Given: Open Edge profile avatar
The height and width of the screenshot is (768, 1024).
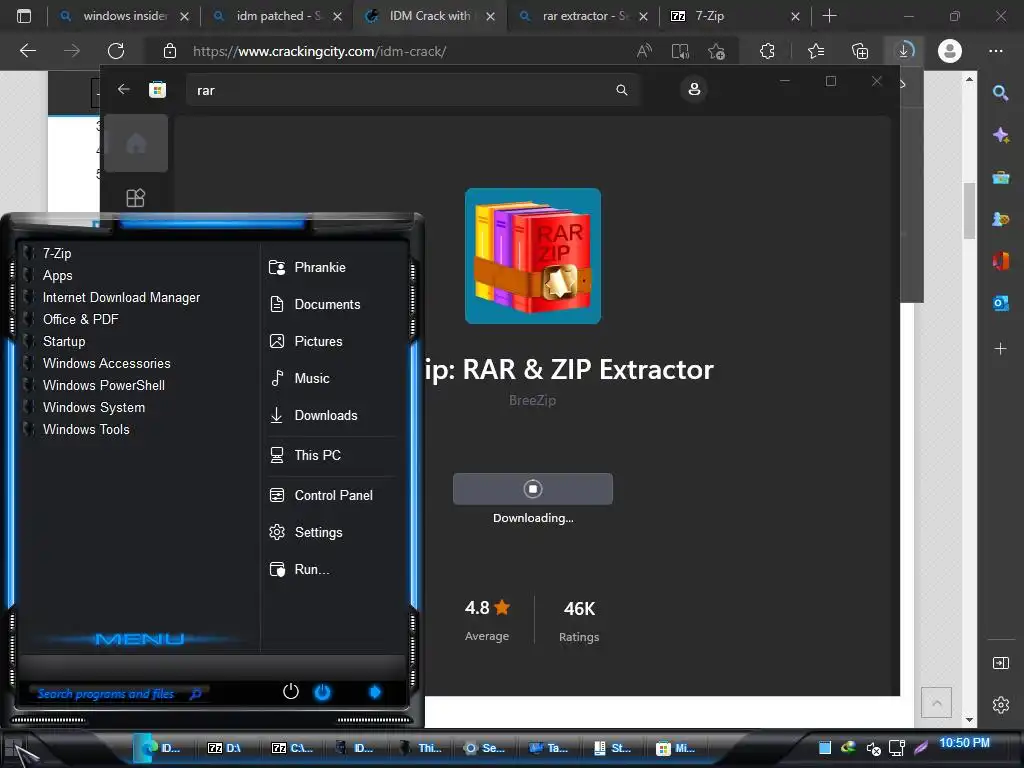Looking at the screenshot, I should (950, 50).
